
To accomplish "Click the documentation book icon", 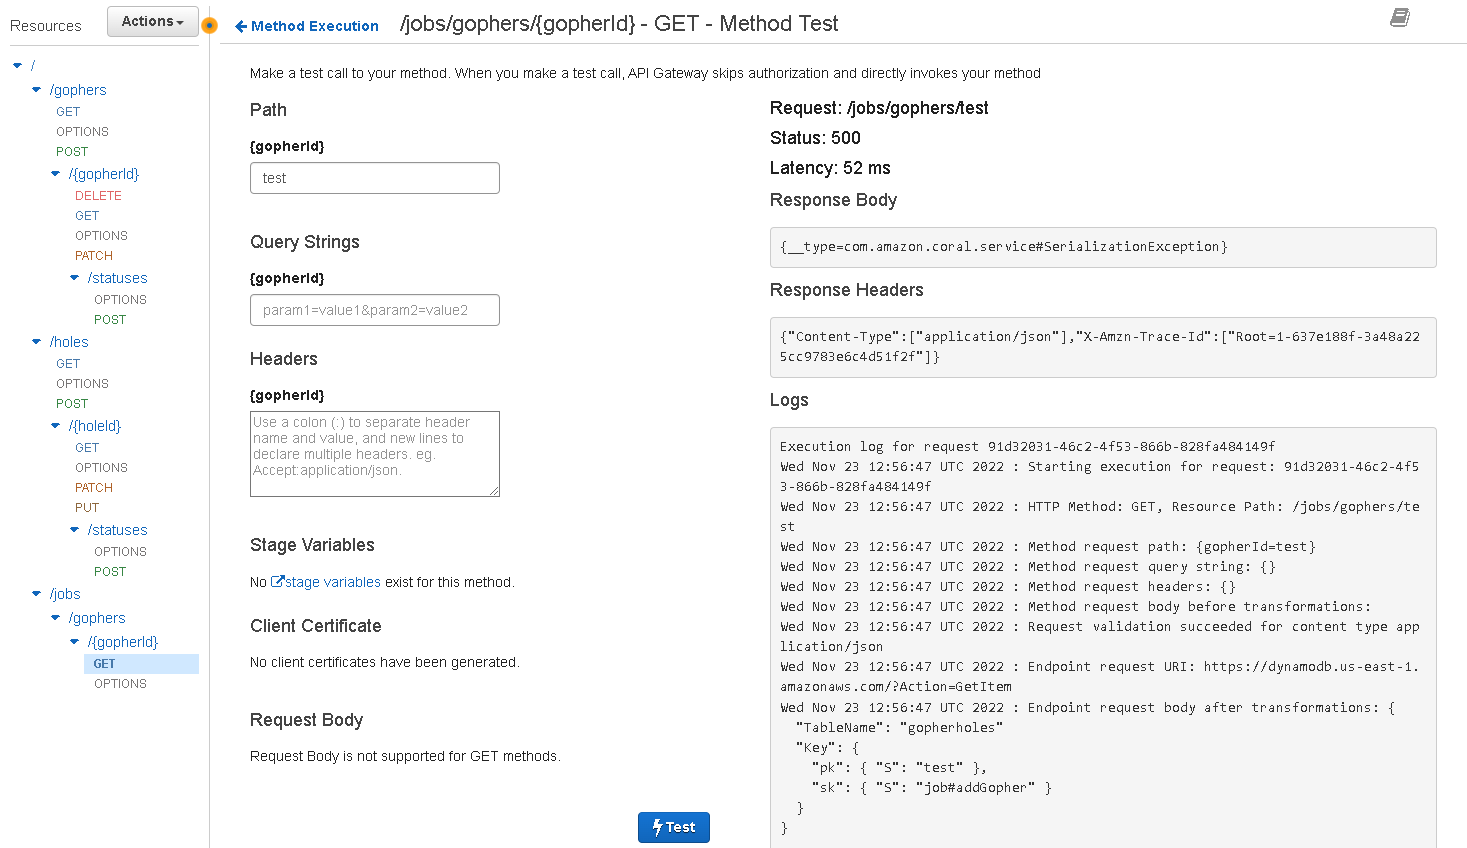I will [x=1400, y=17].
